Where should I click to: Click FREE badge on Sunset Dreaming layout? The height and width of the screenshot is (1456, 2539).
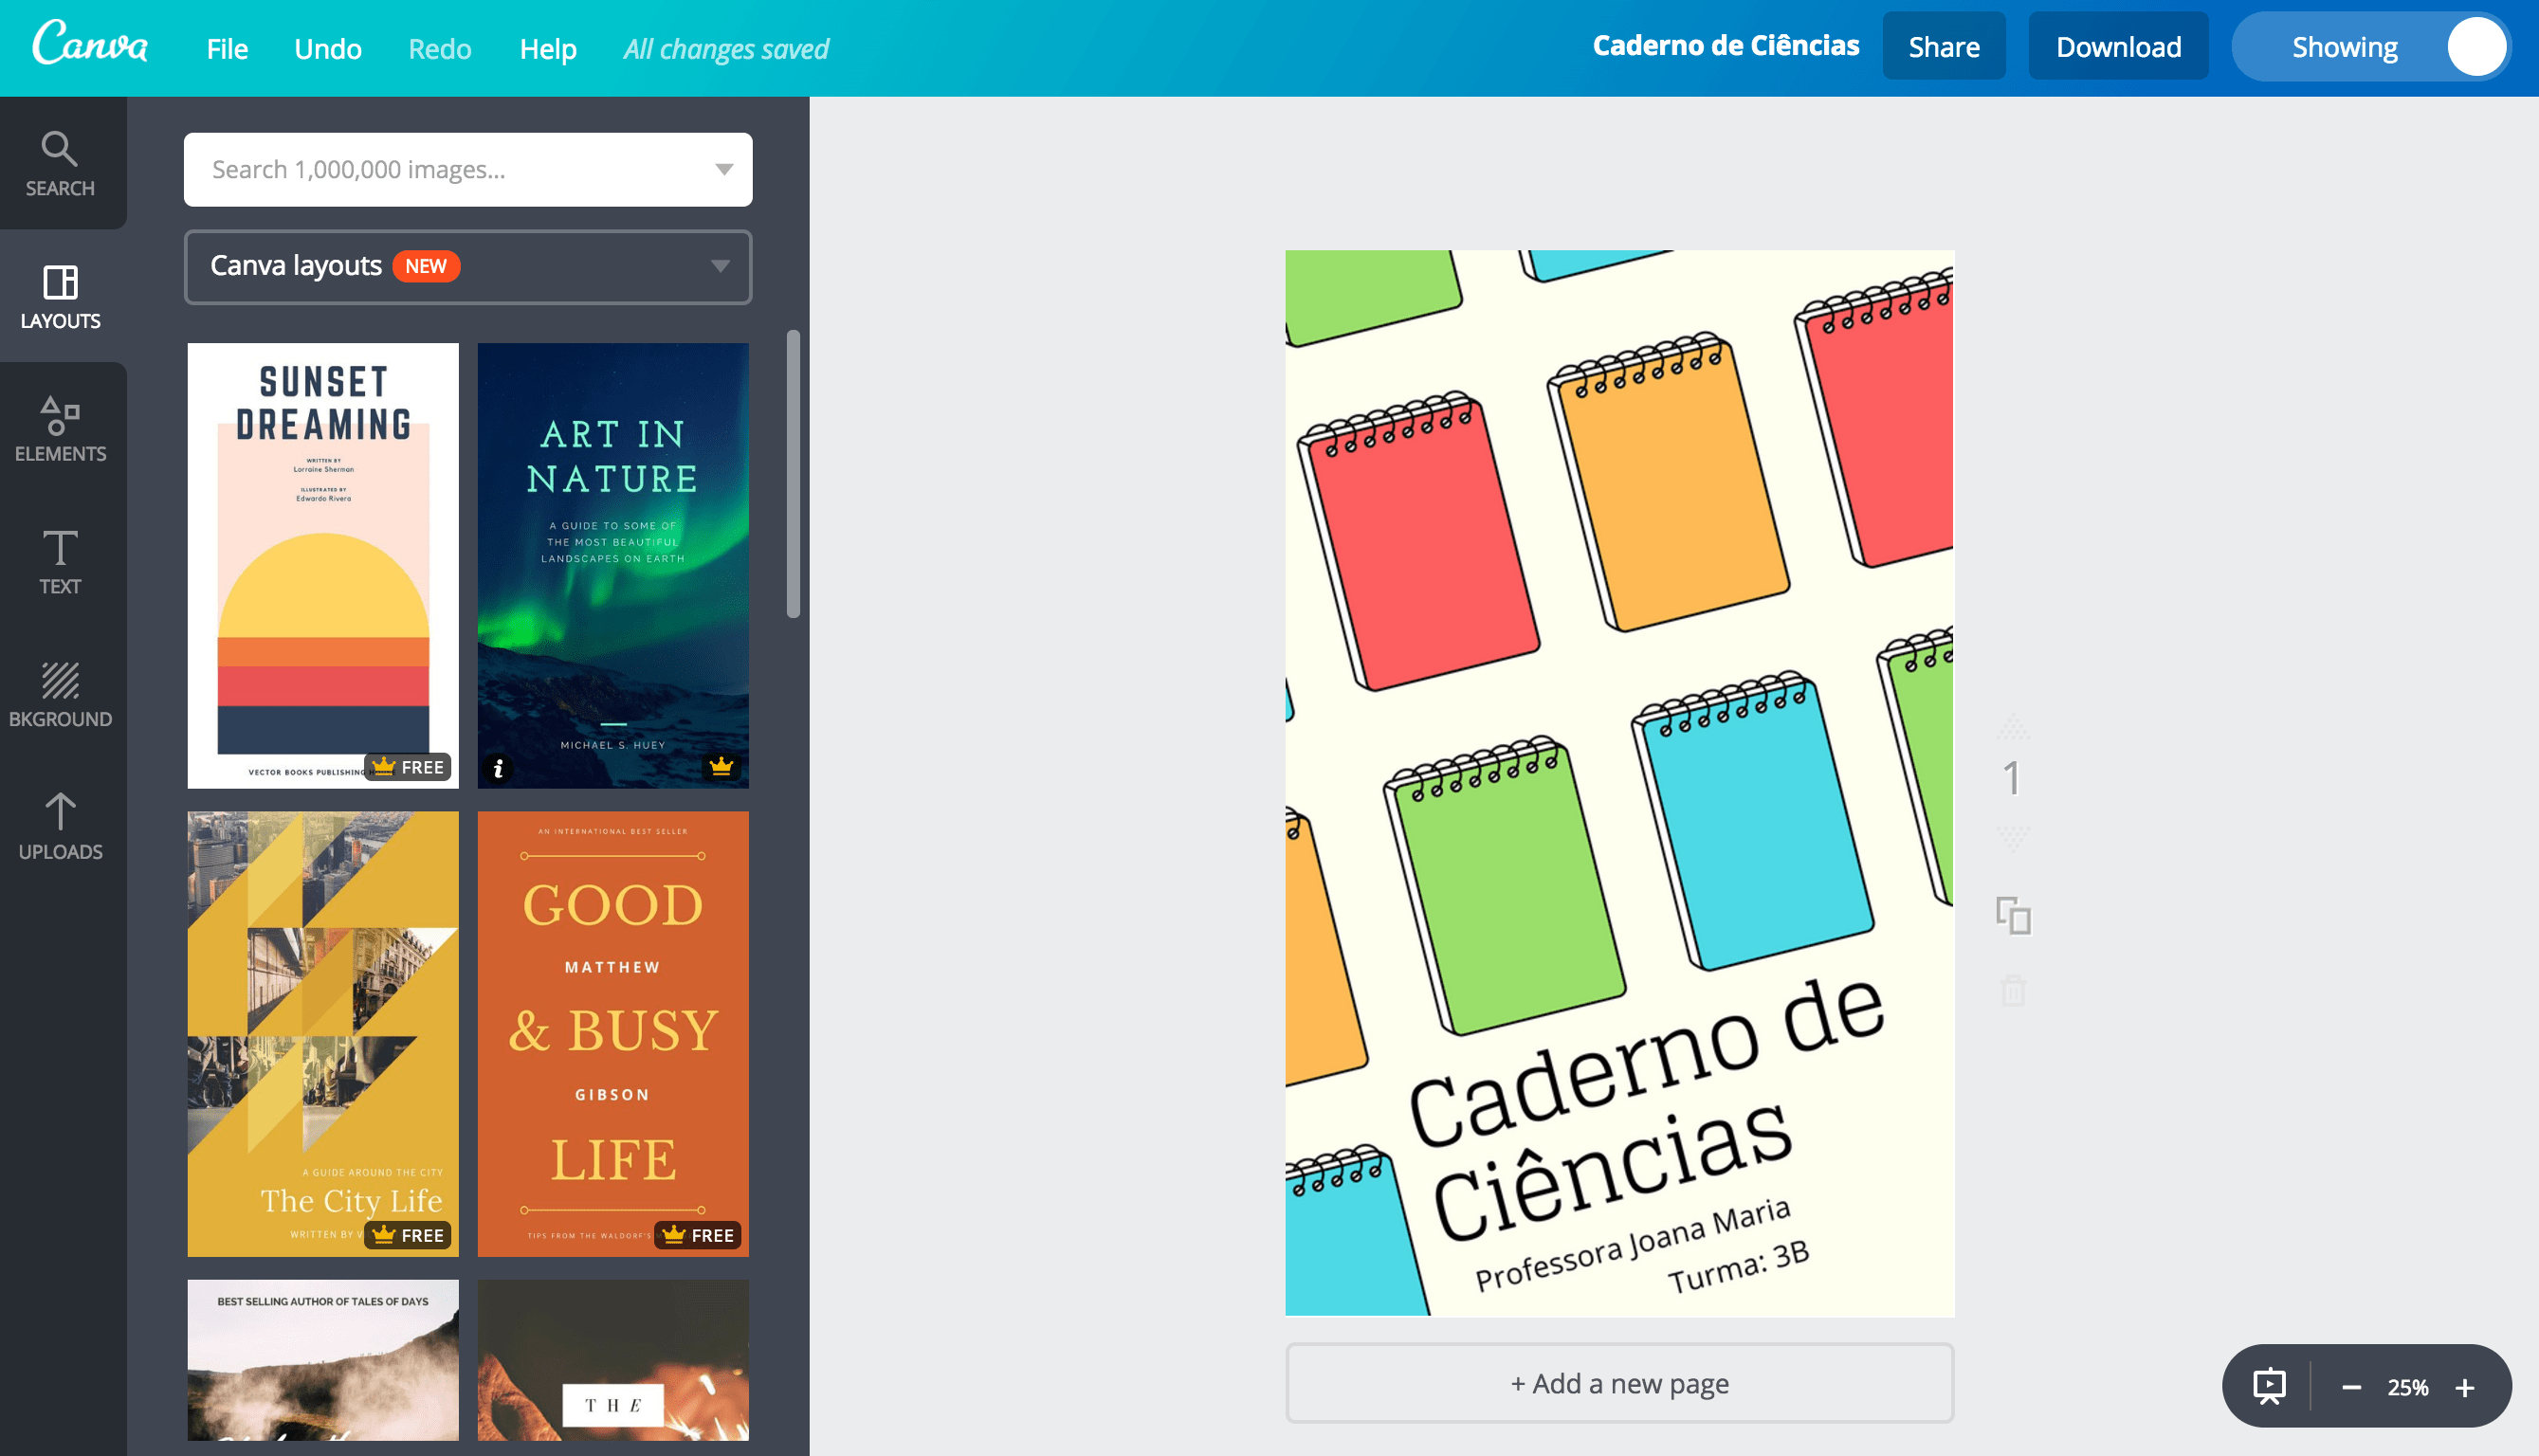coord(408,767)
